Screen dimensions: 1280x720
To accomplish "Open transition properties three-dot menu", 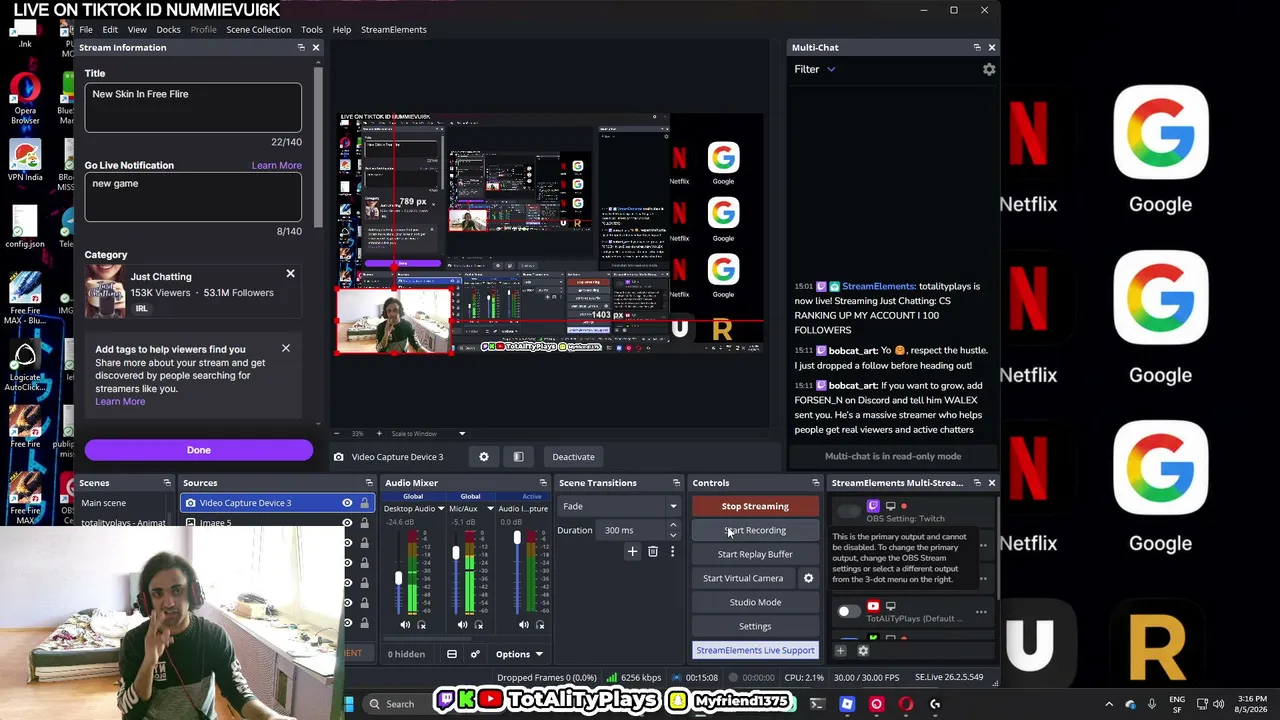I will click(x=672, y=551).
